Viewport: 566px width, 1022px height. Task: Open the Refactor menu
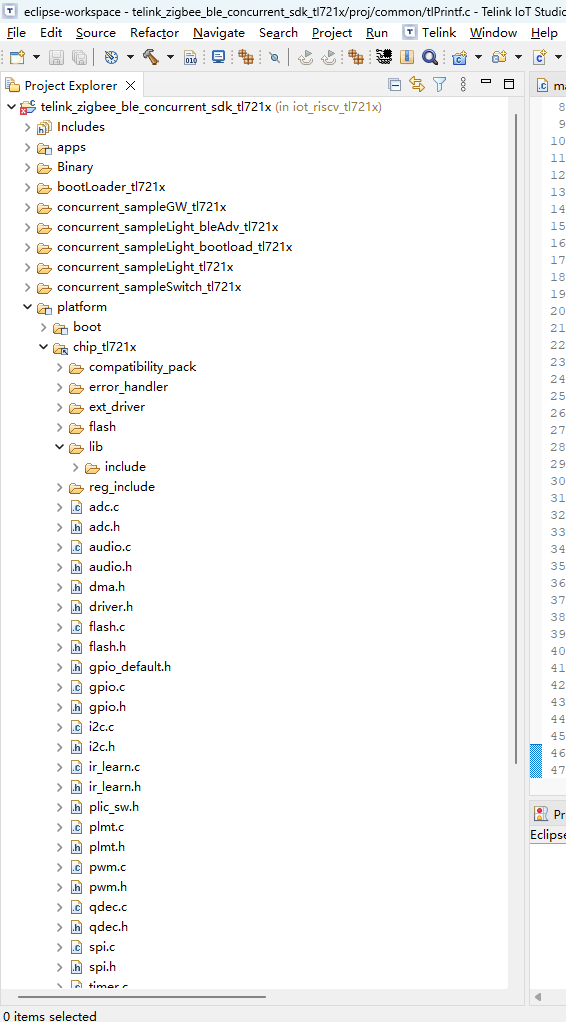pos(155,33)
